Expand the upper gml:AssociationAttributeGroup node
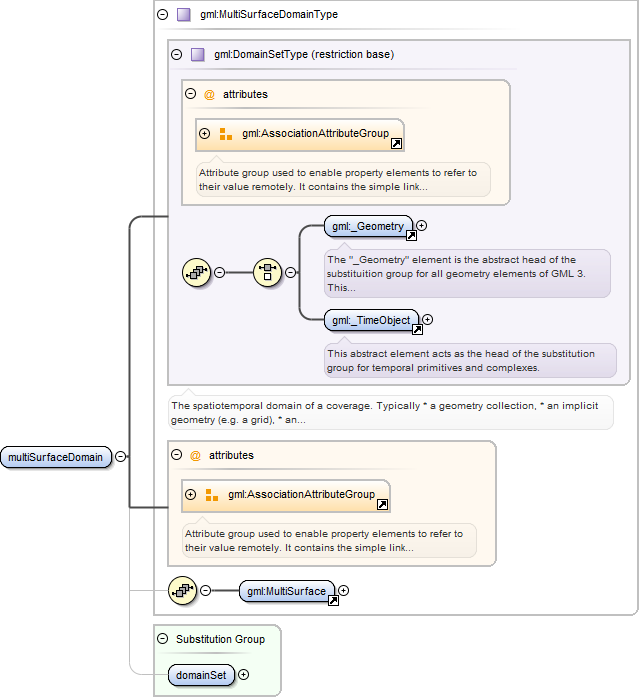 pyautogui.click(x=204, y=134)
